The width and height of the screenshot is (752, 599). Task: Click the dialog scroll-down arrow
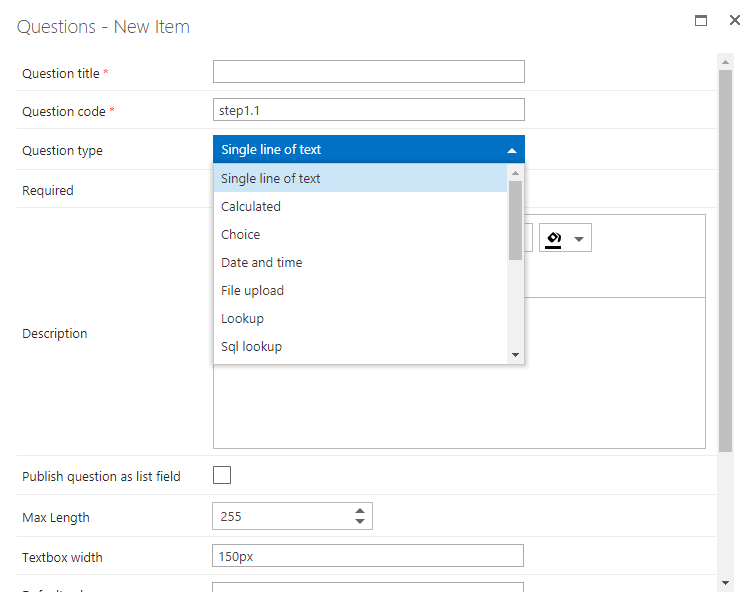pos(725,583)
